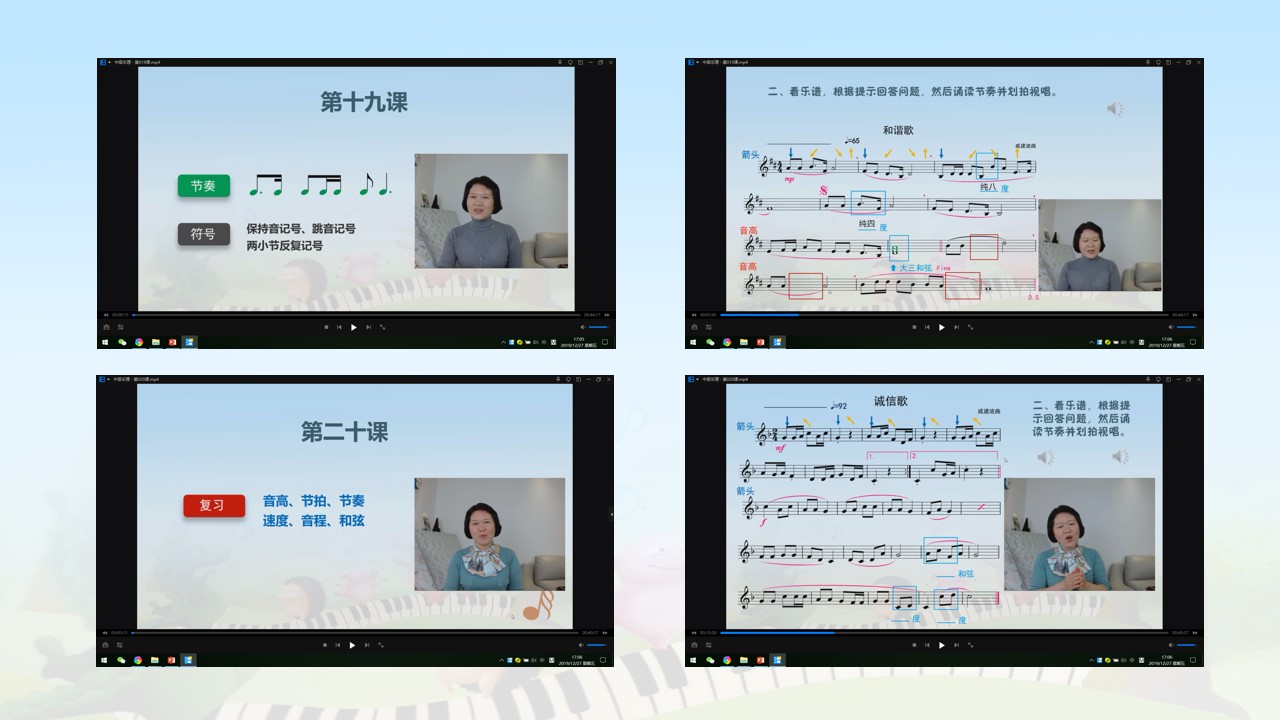The image size is (1280, 720).
Task: Stop playback in the 和谐歌 video player
Action: 913,327
